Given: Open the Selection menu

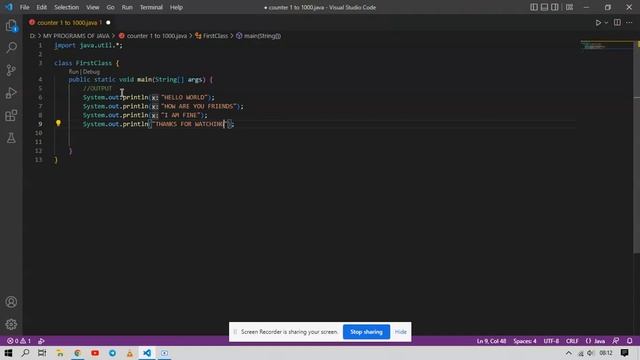Looking at the screenshot, I should (x=67, y=7).
